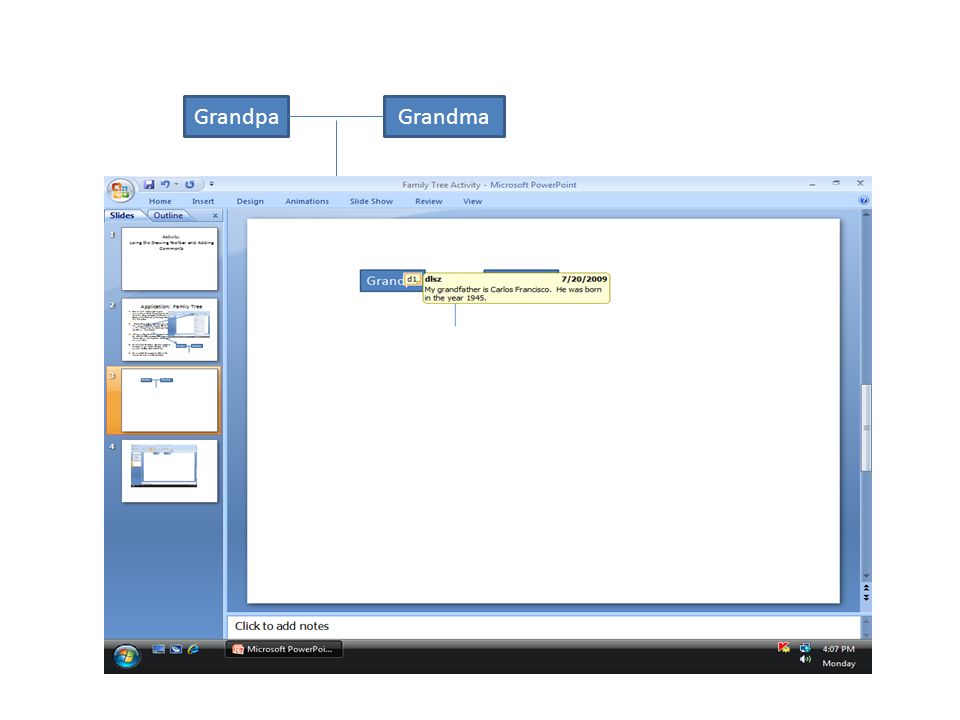Image resolution: width=960 pixels, height=720 pixels.
Task: Minimize the PowerPoint window
Action: point(812,184)
